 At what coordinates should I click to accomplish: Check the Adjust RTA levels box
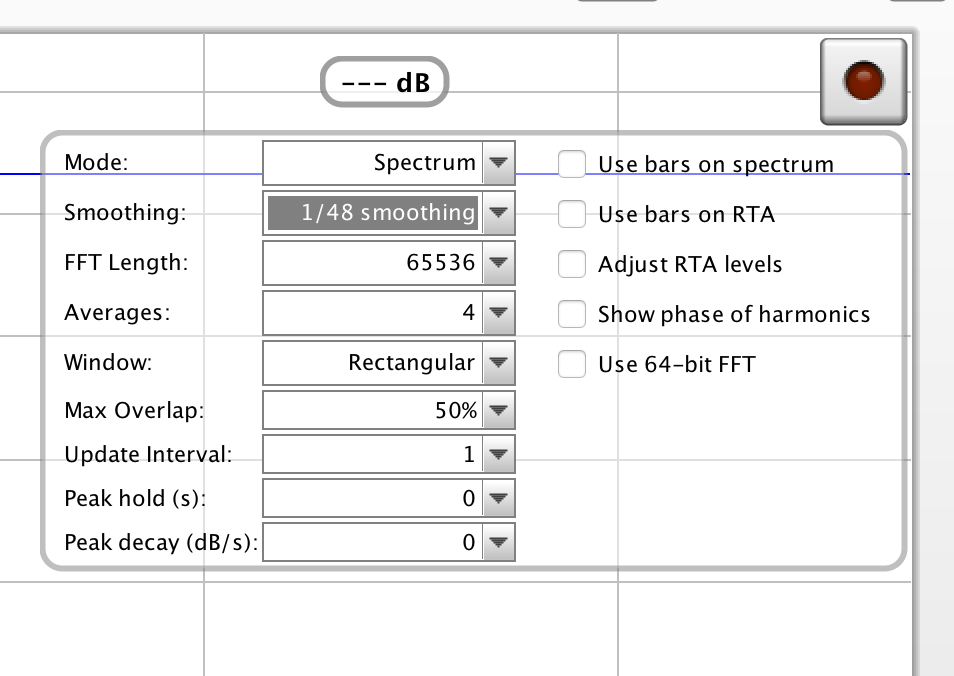click(x=572, y=264)
